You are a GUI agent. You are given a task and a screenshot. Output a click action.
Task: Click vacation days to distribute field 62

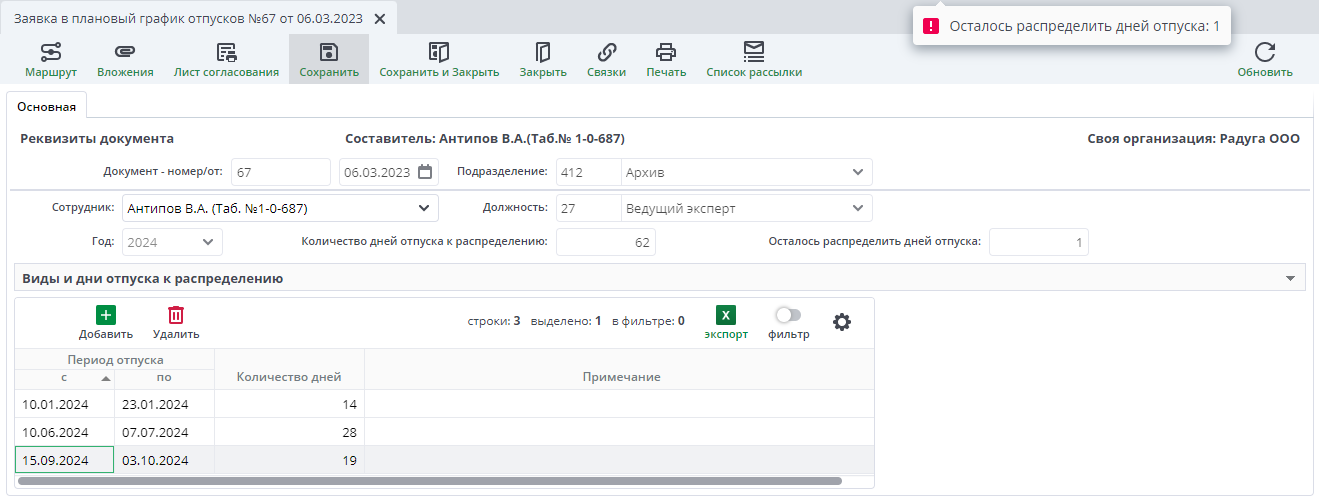tap(606, 242)
